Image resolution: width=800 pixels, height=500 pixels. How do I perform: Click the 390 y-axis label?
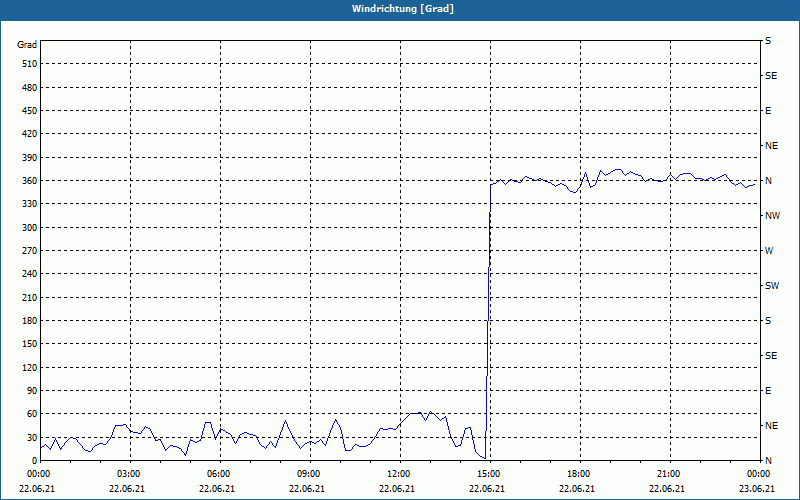[x=29, y=158]
